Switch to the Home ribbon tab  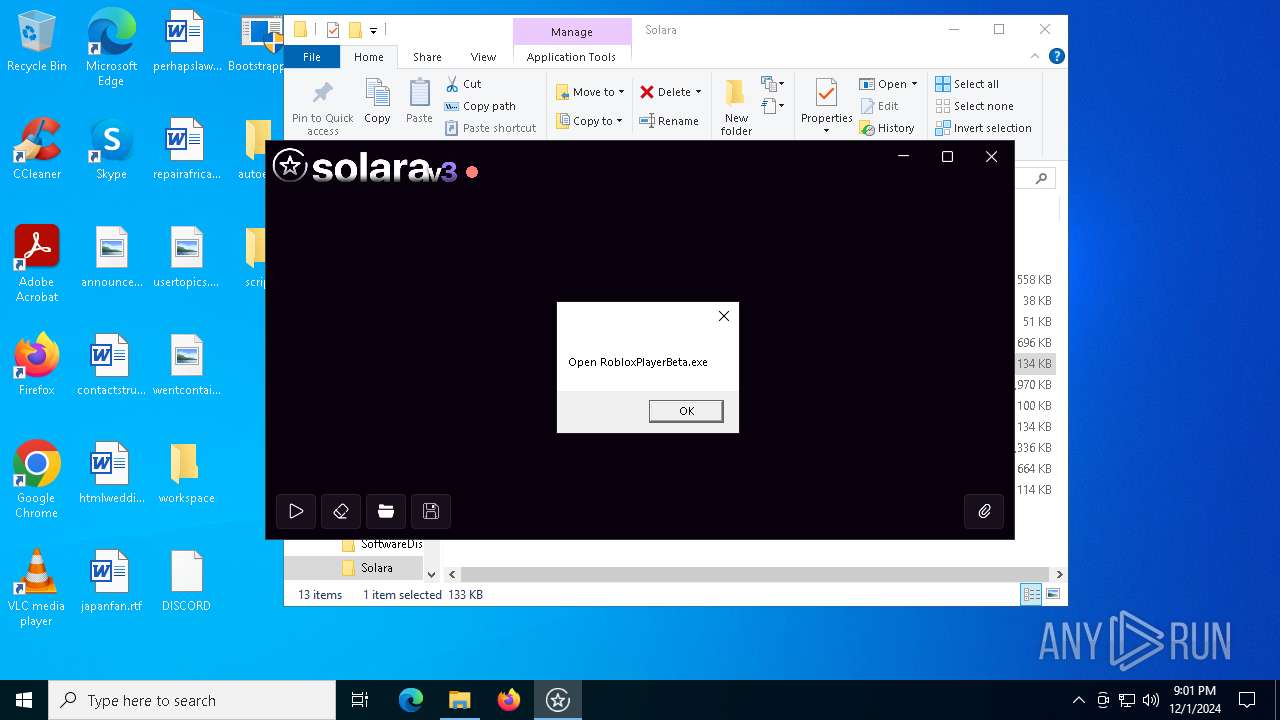coord(368,57)
